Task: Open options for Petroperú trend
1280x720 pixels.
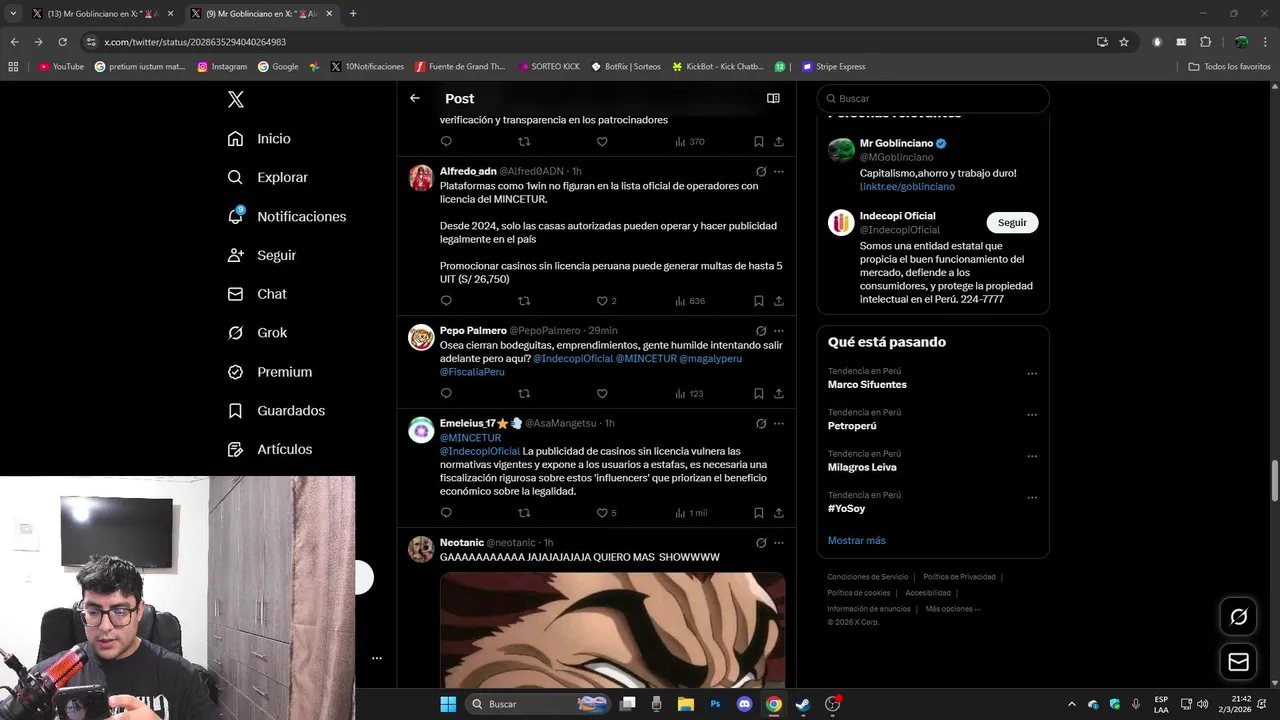Action: click(1032, 415)
